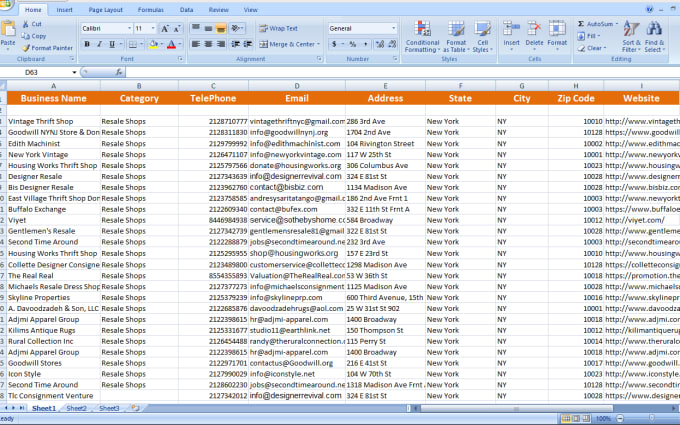Viewport: 680px width, 425px height.
Task: Switch to Sheet2 worksheet tab
Action: [77, 408]
